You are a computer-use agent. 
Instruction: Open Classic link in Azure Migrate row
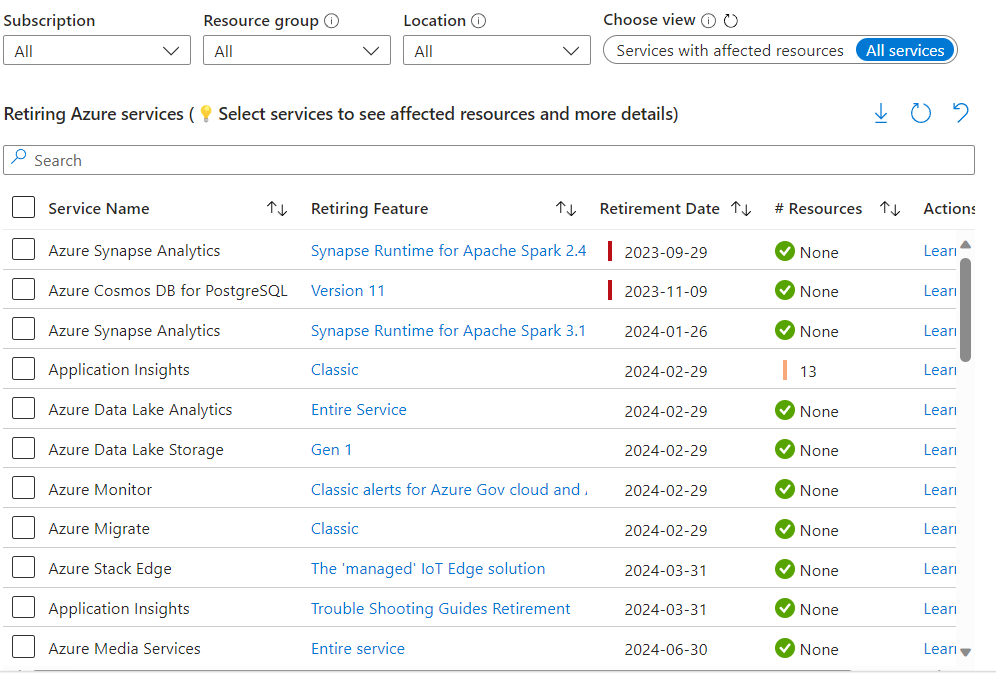tap(335, 529)
